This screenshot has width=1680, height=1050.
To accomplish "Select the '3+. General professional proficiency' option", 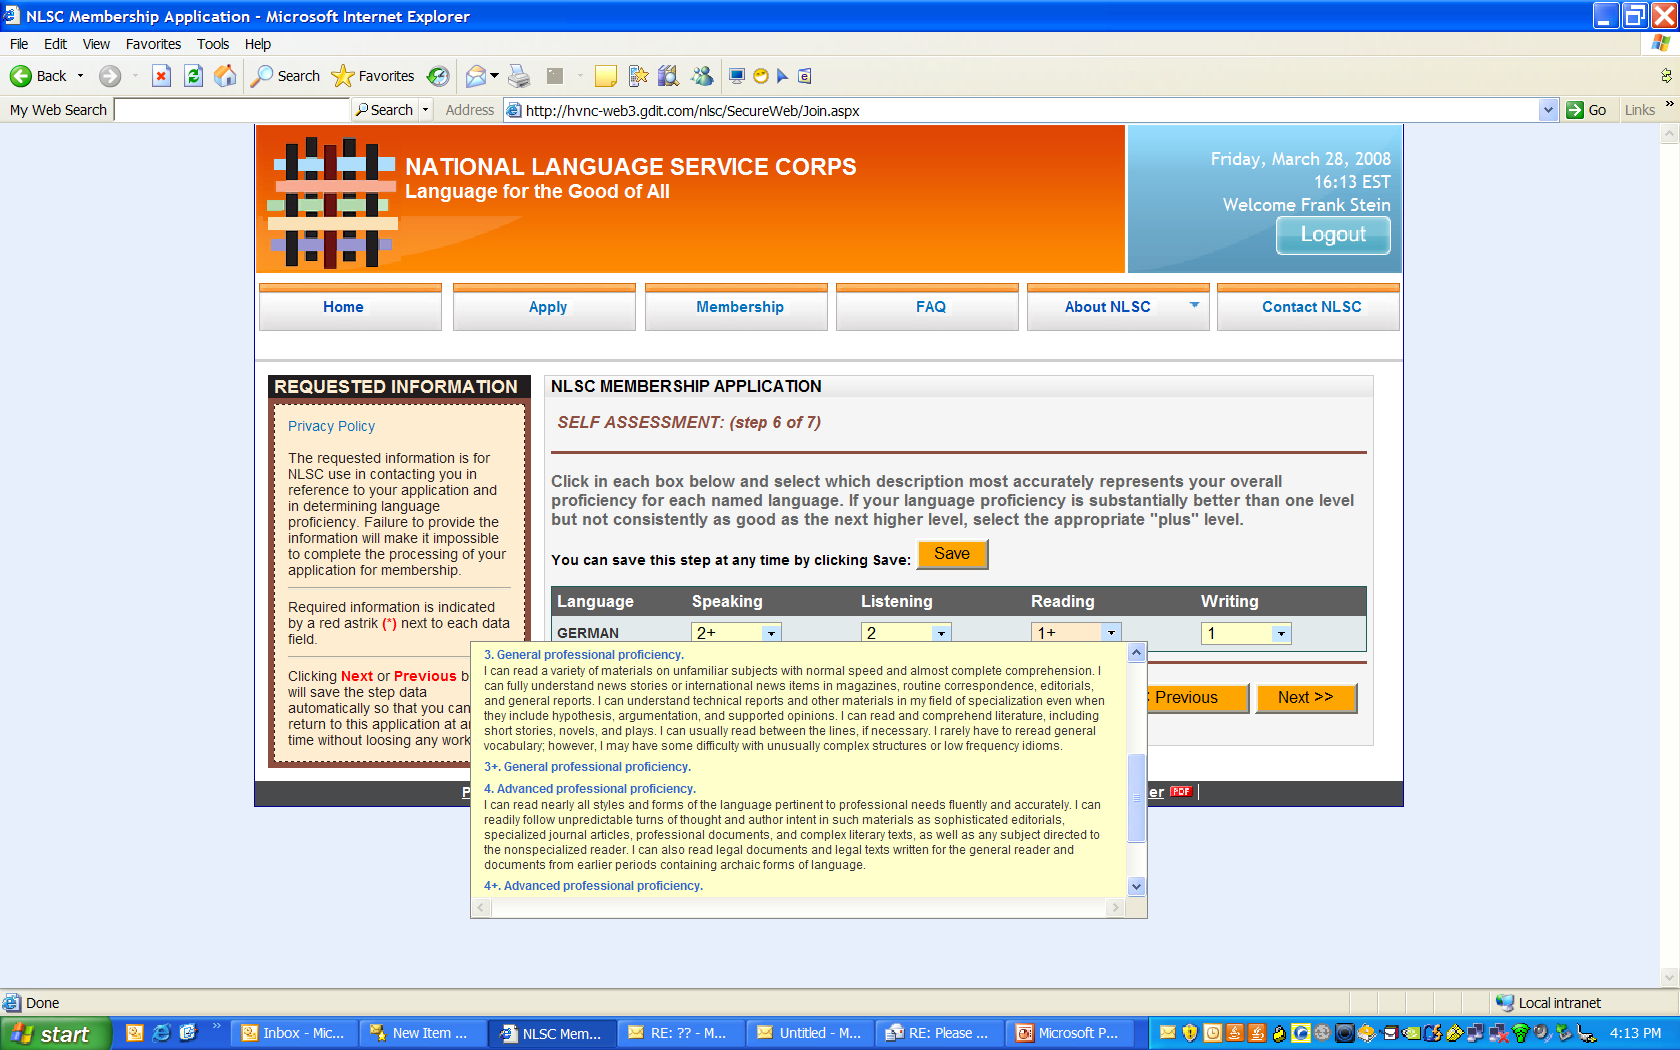I will 588,767.
